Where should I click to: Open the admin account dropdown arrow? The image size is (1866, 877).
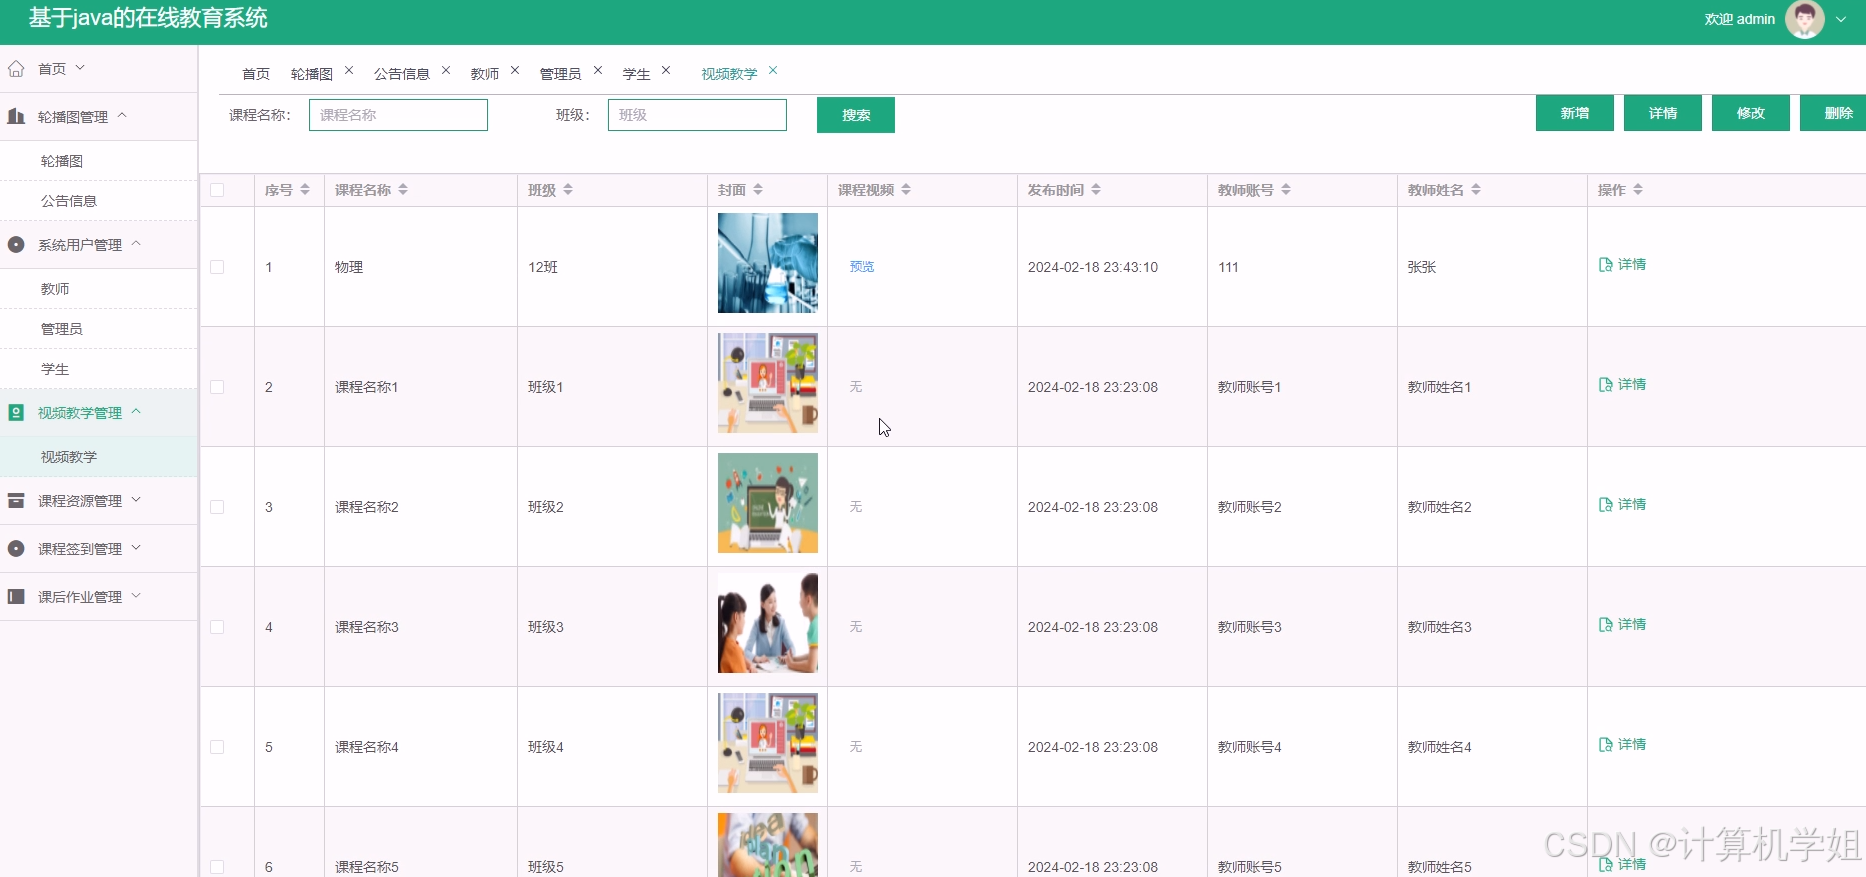pos(1841,19)
